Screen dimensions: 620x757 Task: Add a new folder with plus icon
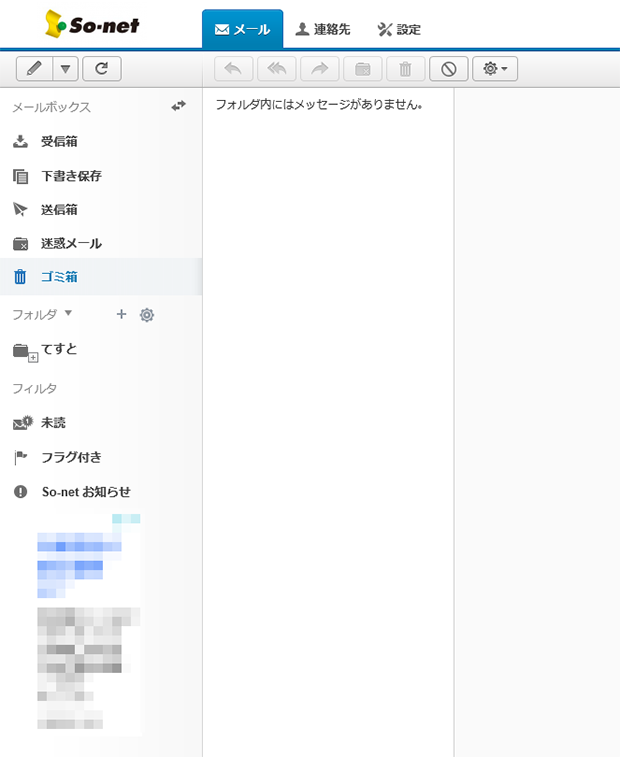point(121,314)
